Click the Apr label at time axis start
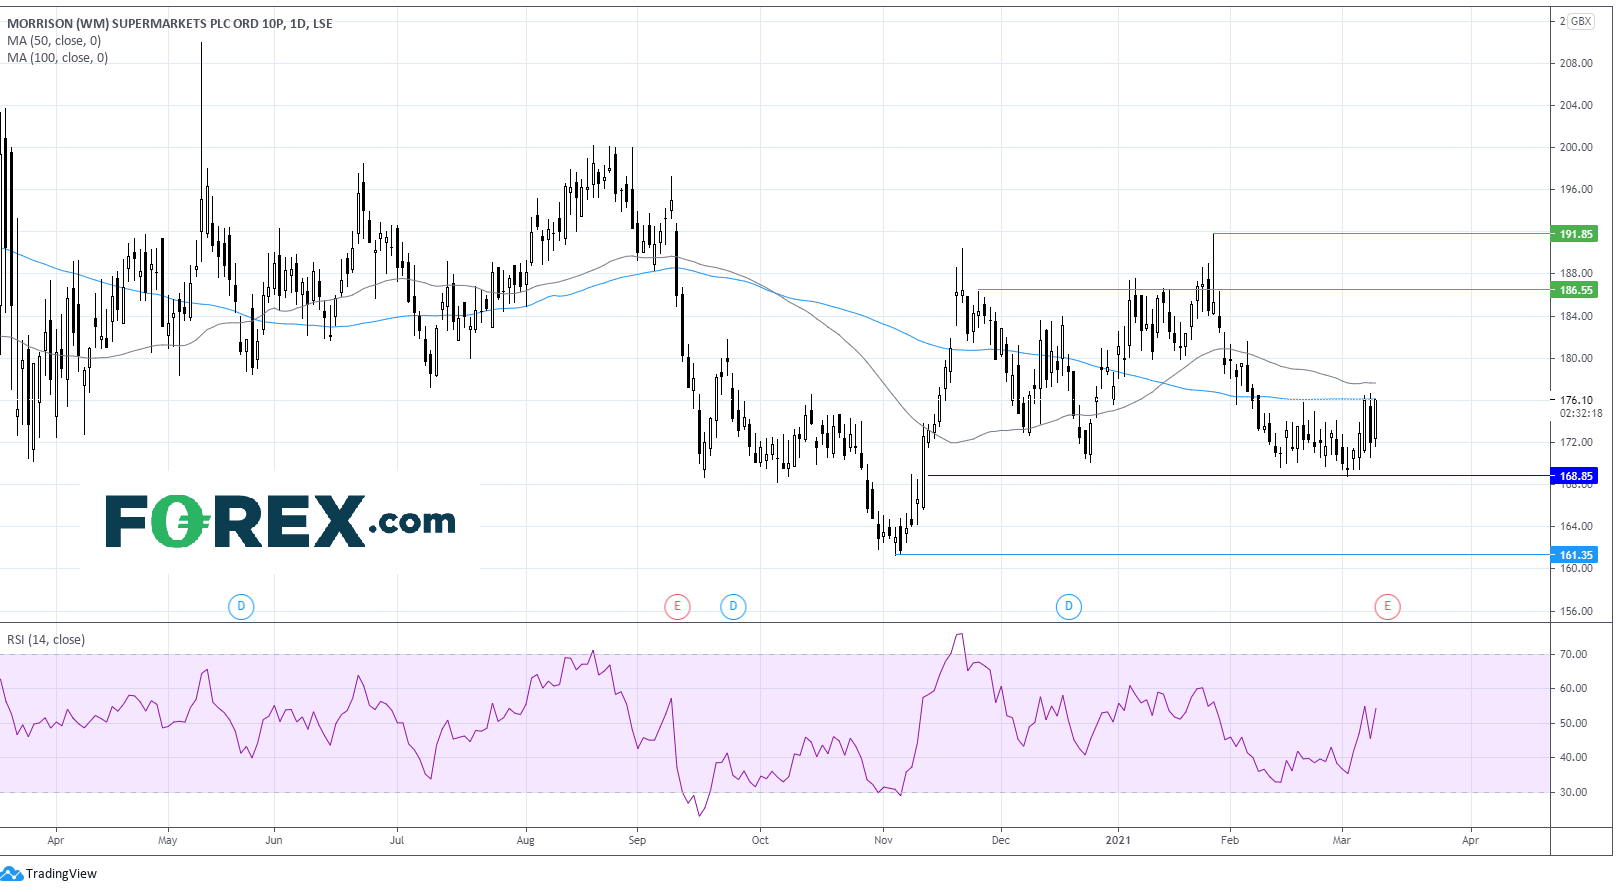Image resolution: width=1619 pixels, height=892 pixels. pyautogui.click(x=56, y=840)
